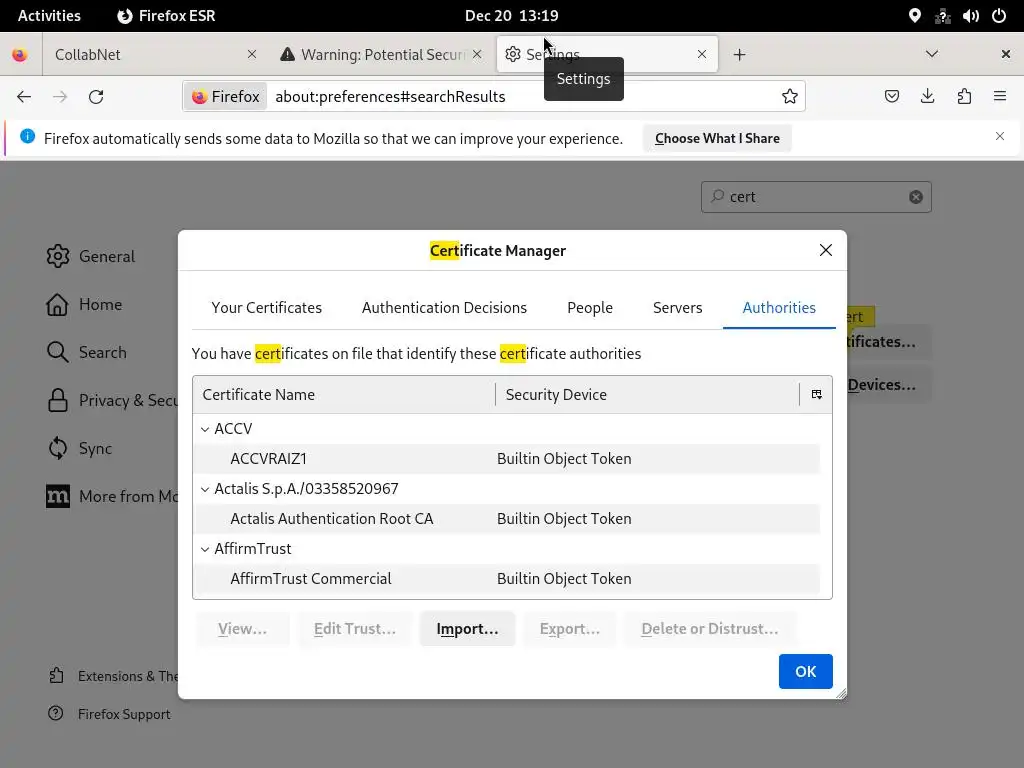Reload the current page
The image size is (1024, 768).
(x=96, y=97)
